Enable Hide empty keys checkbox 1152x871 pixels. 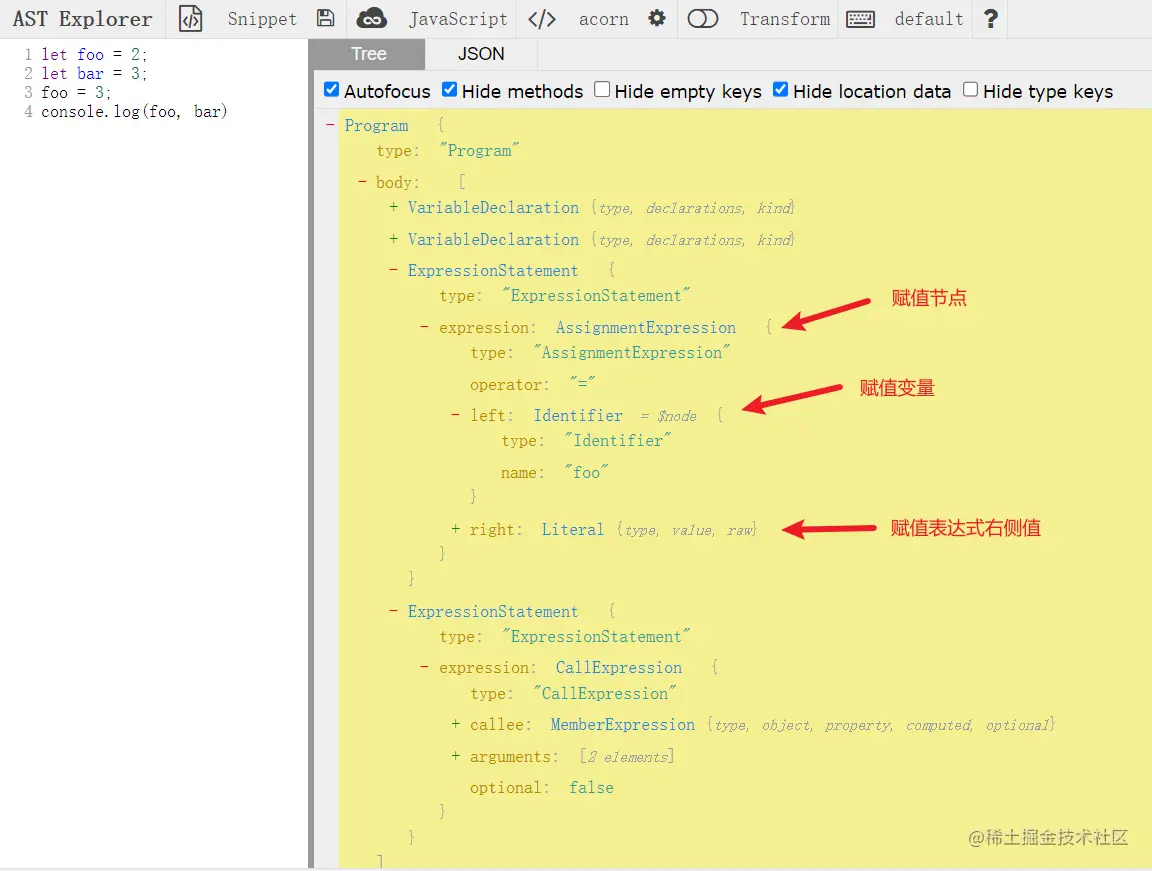602,90
